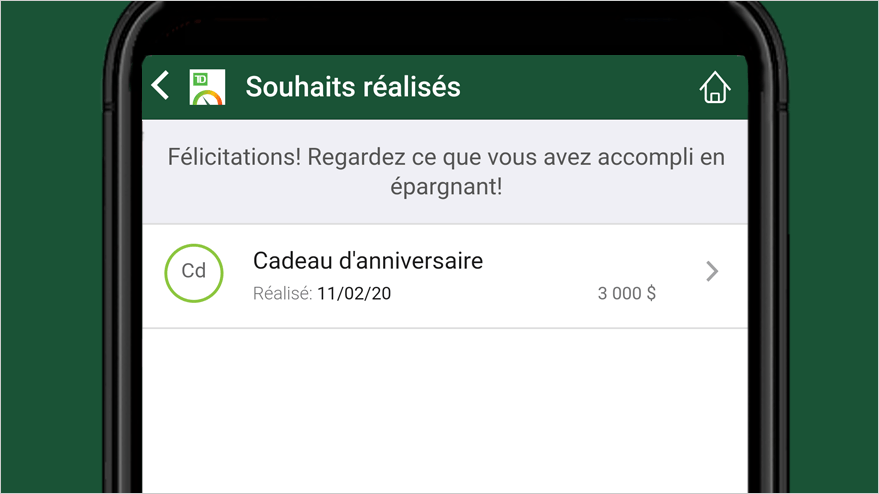Expand Cadeau d'anniversaire with right chevron
Image resolution: width=879 pixels, height=494 pixels.
[712, 271]
